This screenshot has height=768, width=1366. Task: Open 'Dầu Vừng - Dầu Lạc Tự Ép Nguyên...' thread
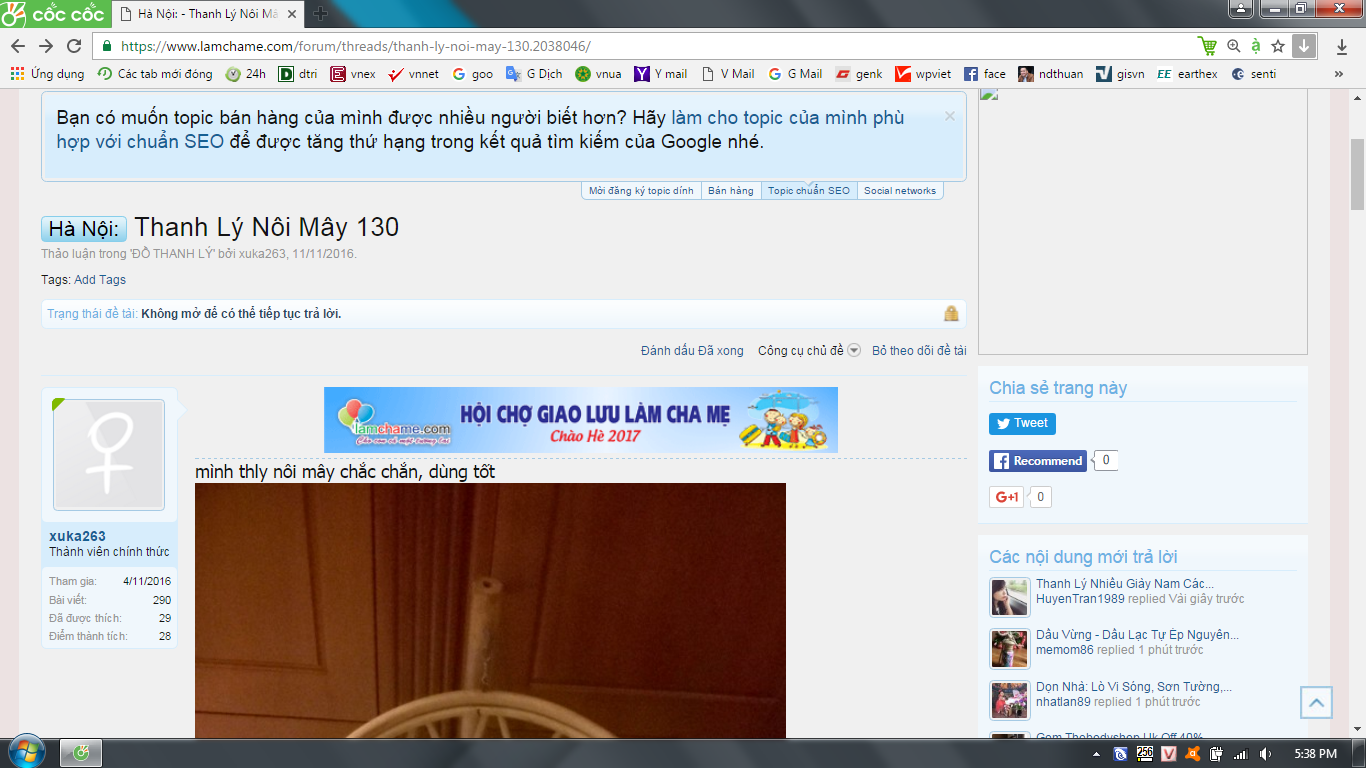[1138, 635]
